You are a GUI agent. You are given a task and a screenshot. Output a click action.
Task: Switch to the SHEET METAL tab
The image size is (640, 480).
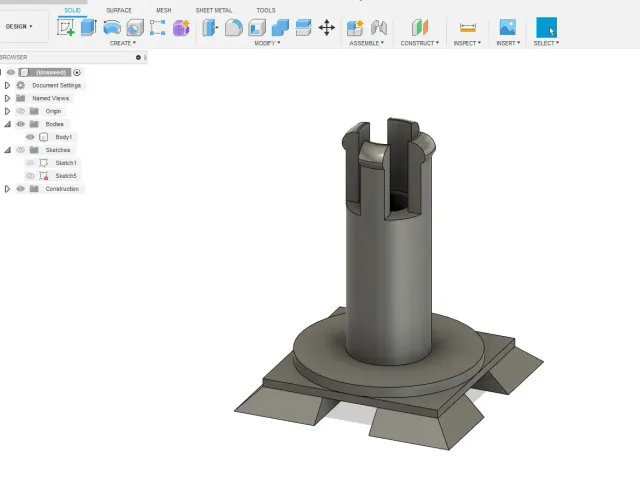214,10
